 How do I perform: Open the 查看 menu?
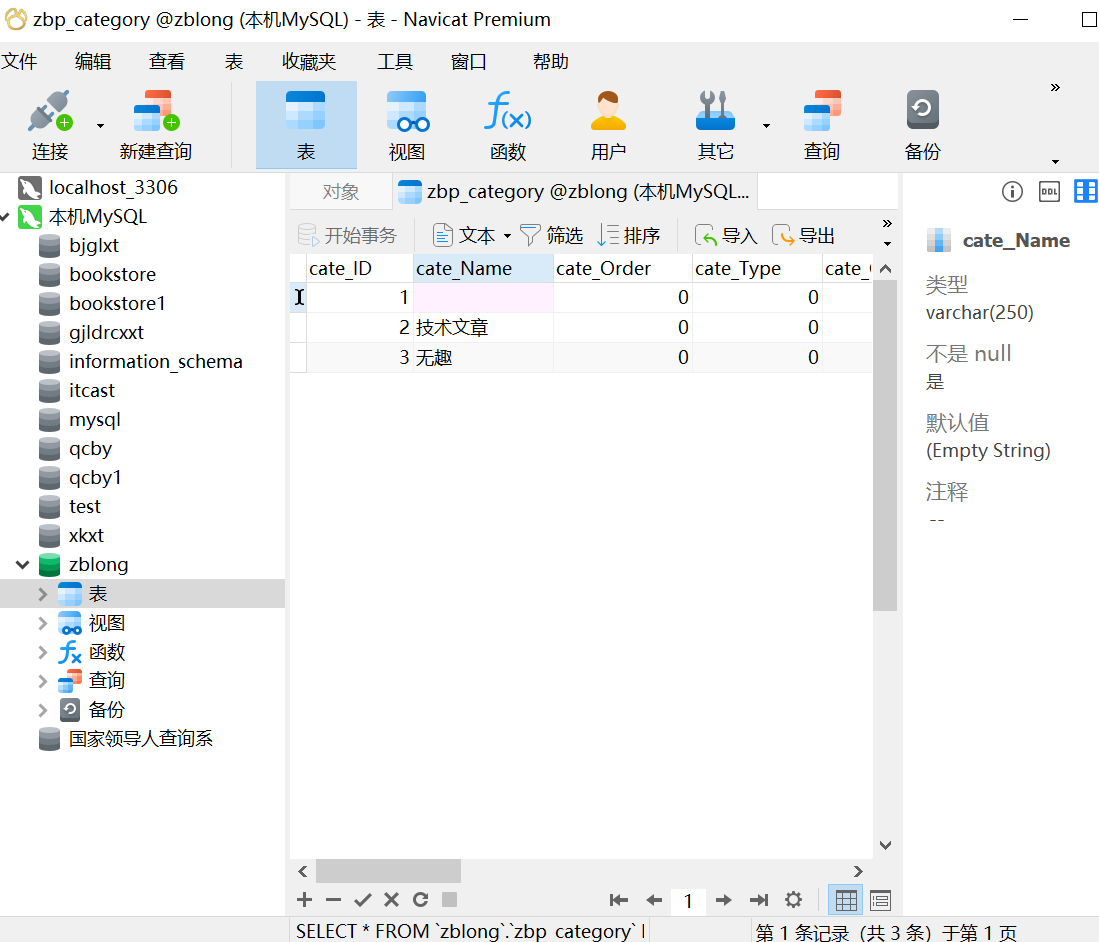(167, 62)
